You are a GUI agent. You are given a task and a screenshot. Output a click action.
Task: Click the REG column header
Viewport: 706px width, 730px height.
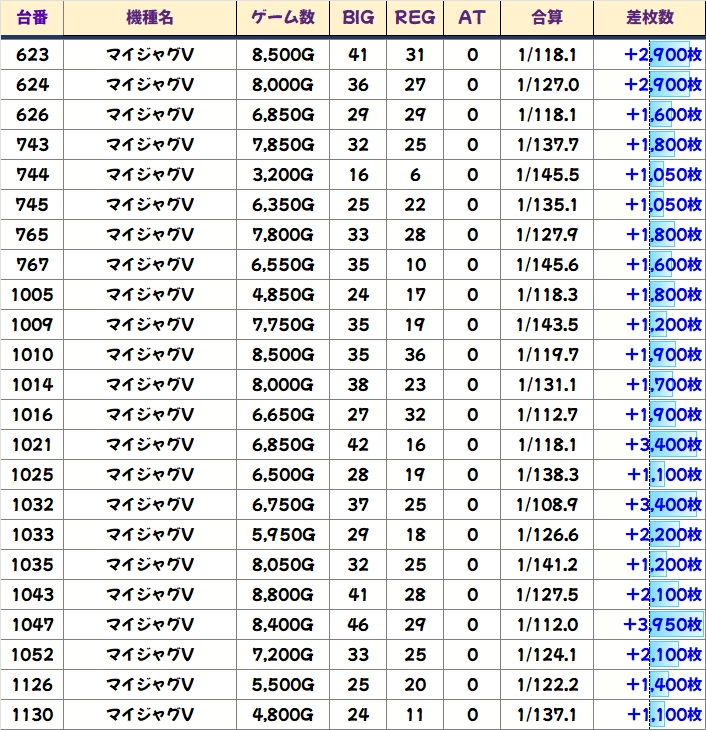coord(415,18)
